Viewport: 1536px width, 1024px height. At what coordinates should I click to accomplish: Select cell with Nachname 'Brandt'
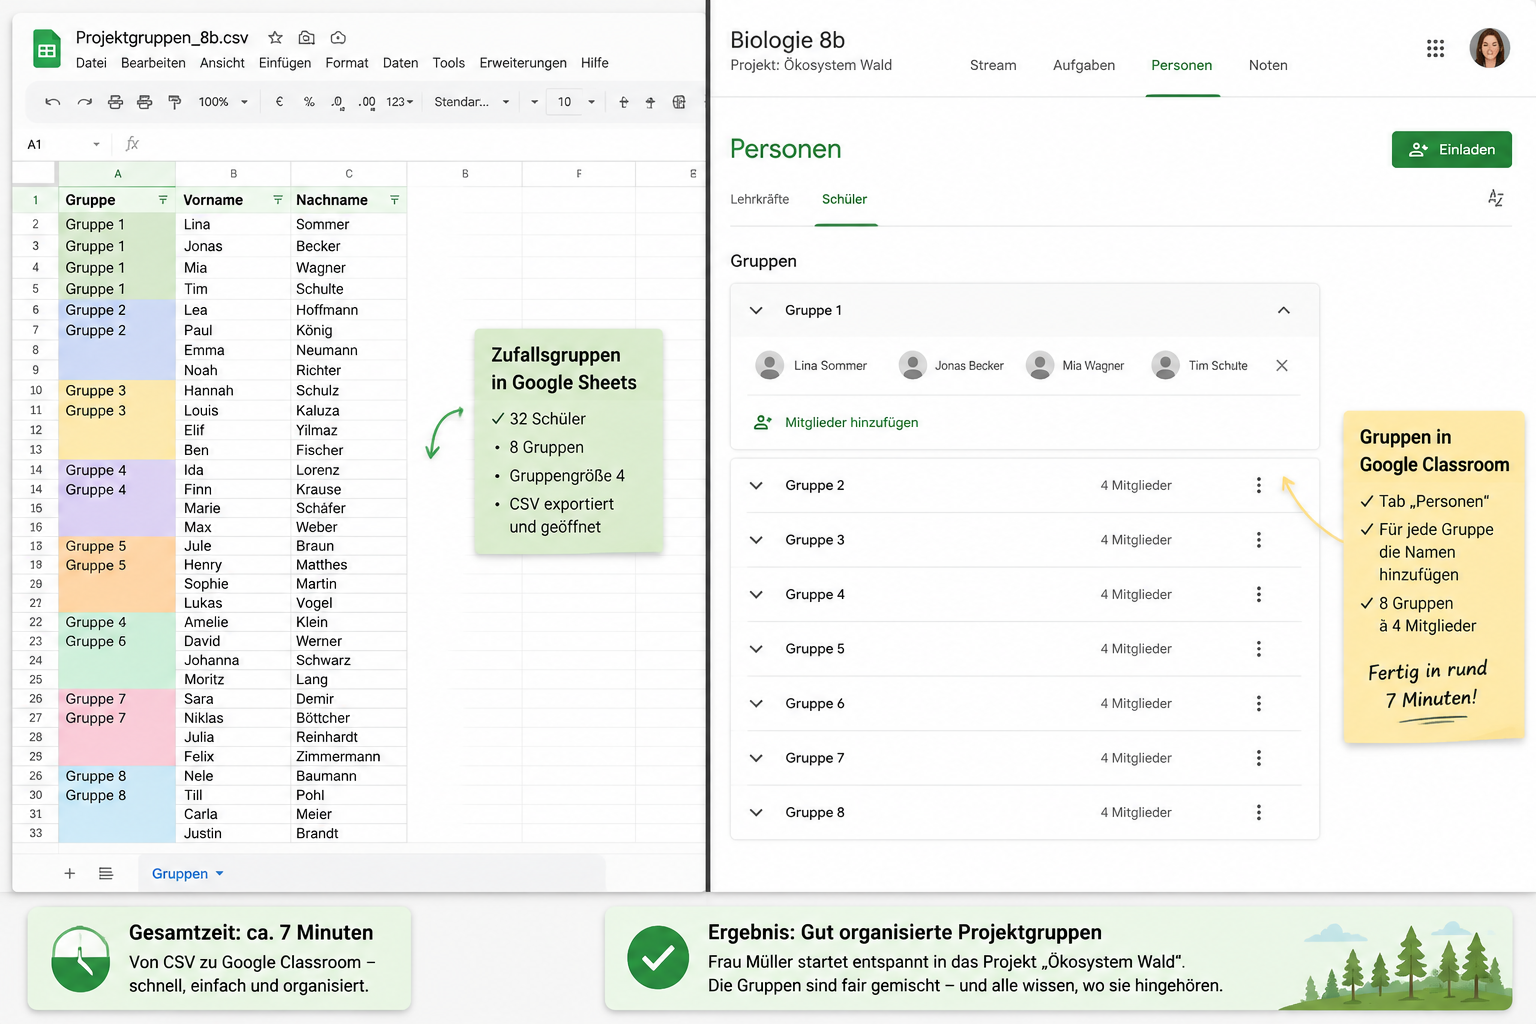[349, 833]
